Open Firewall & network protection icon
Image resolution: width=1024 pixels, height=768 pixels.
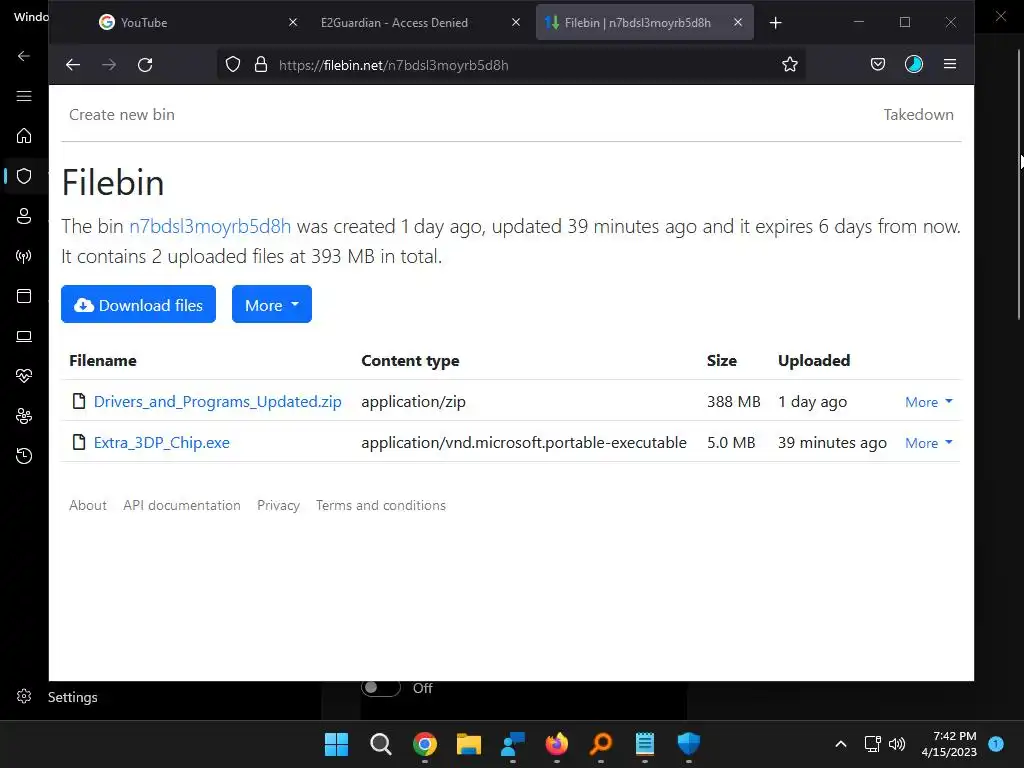(x=24, y=256)
